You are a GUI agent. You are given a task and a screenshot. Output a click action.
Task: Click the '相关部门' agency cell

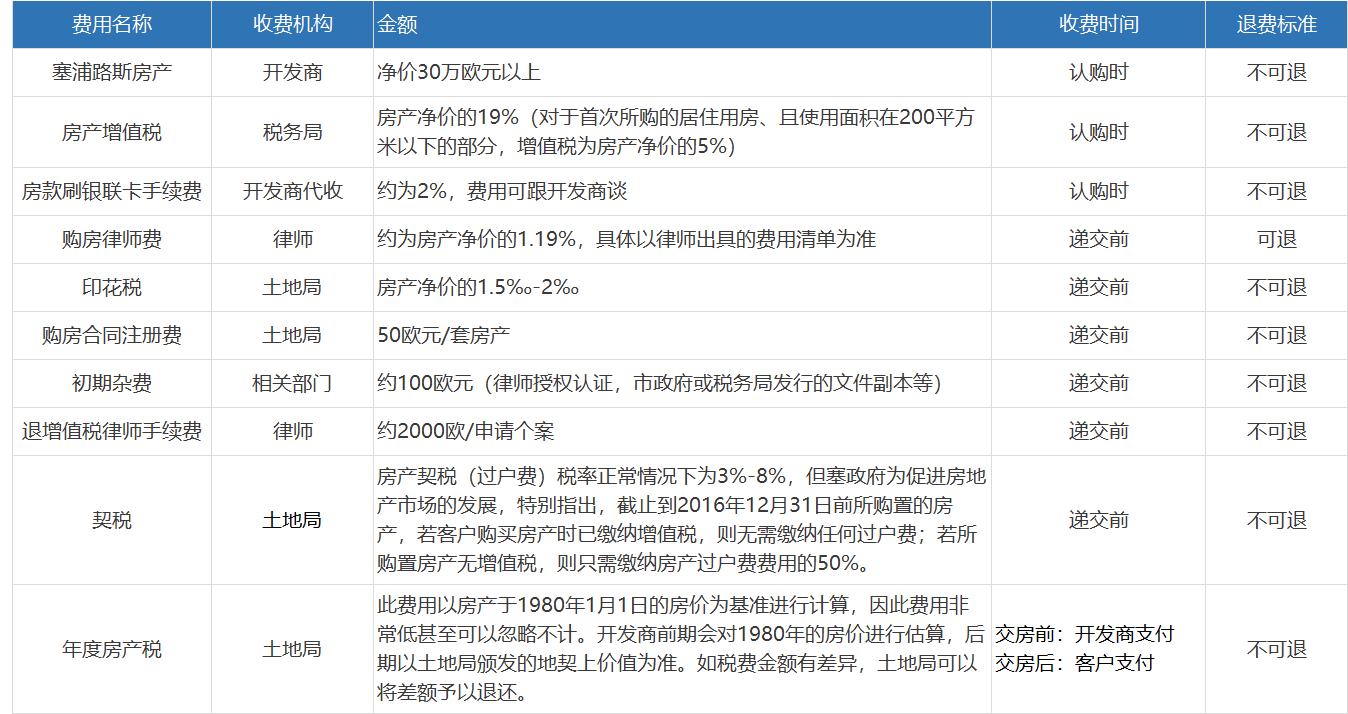(292, 383)
